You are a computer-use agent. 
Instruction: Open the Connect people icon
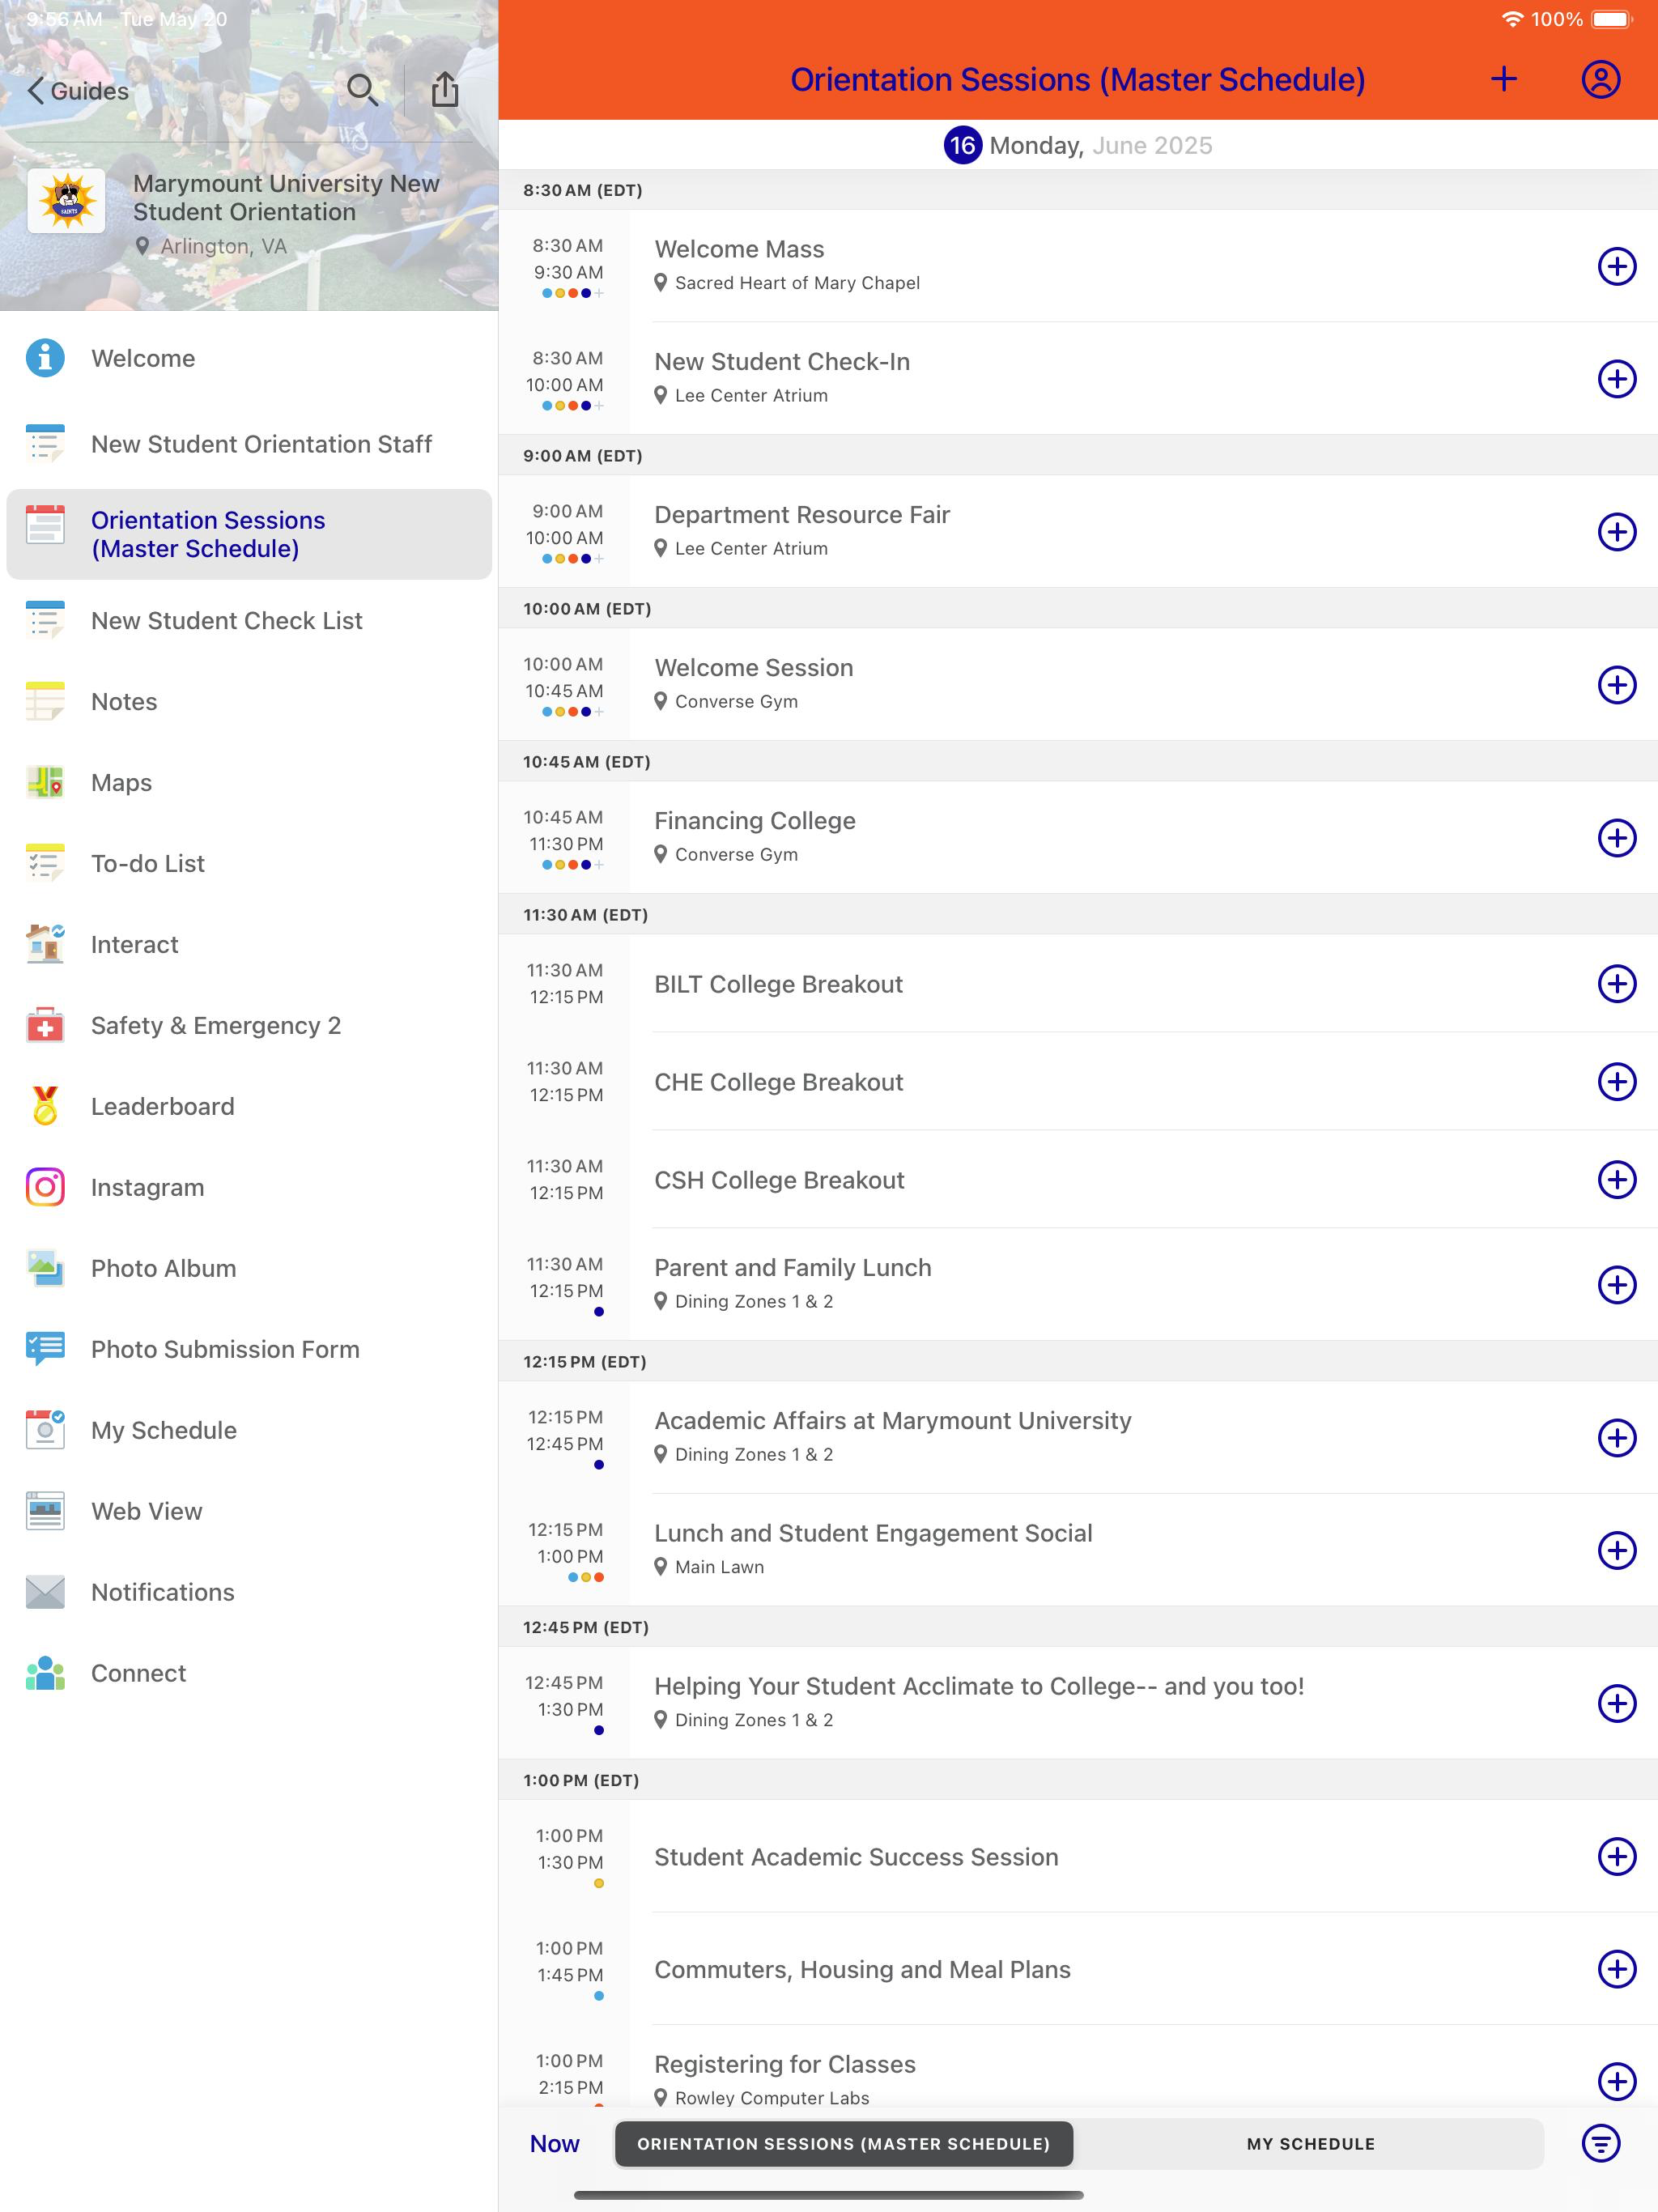tap(45, 1673)
